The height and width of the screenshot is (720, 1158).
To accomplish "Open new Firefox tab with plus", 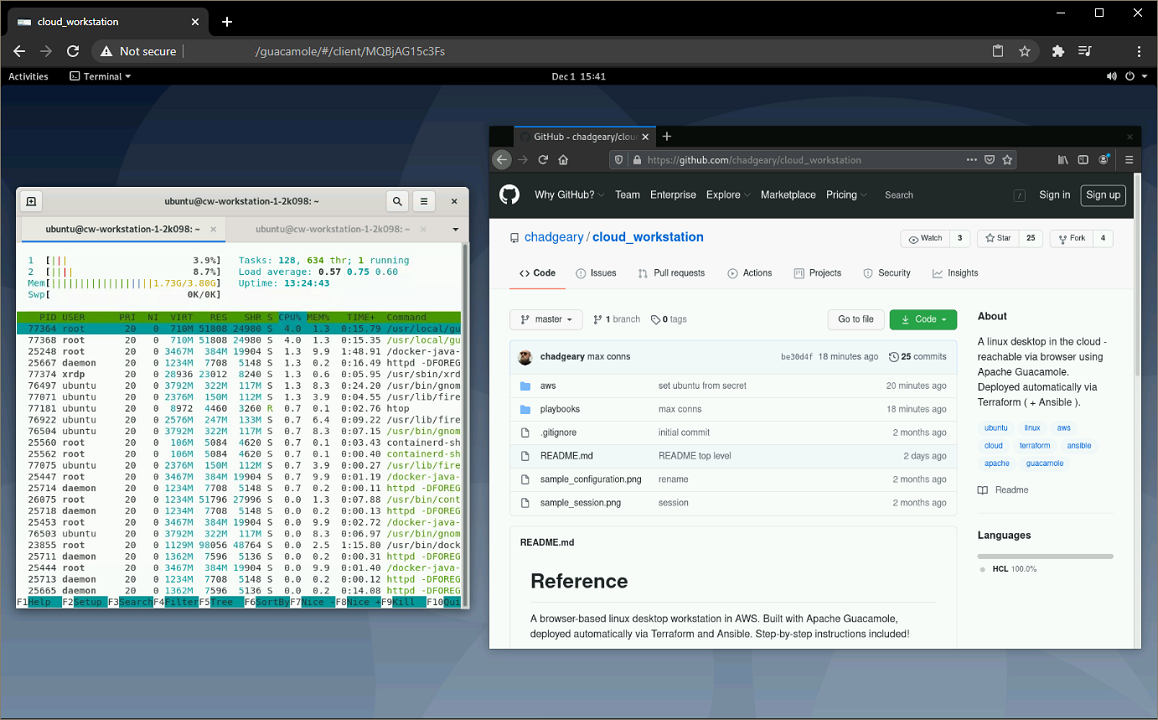I will point(667,136).
